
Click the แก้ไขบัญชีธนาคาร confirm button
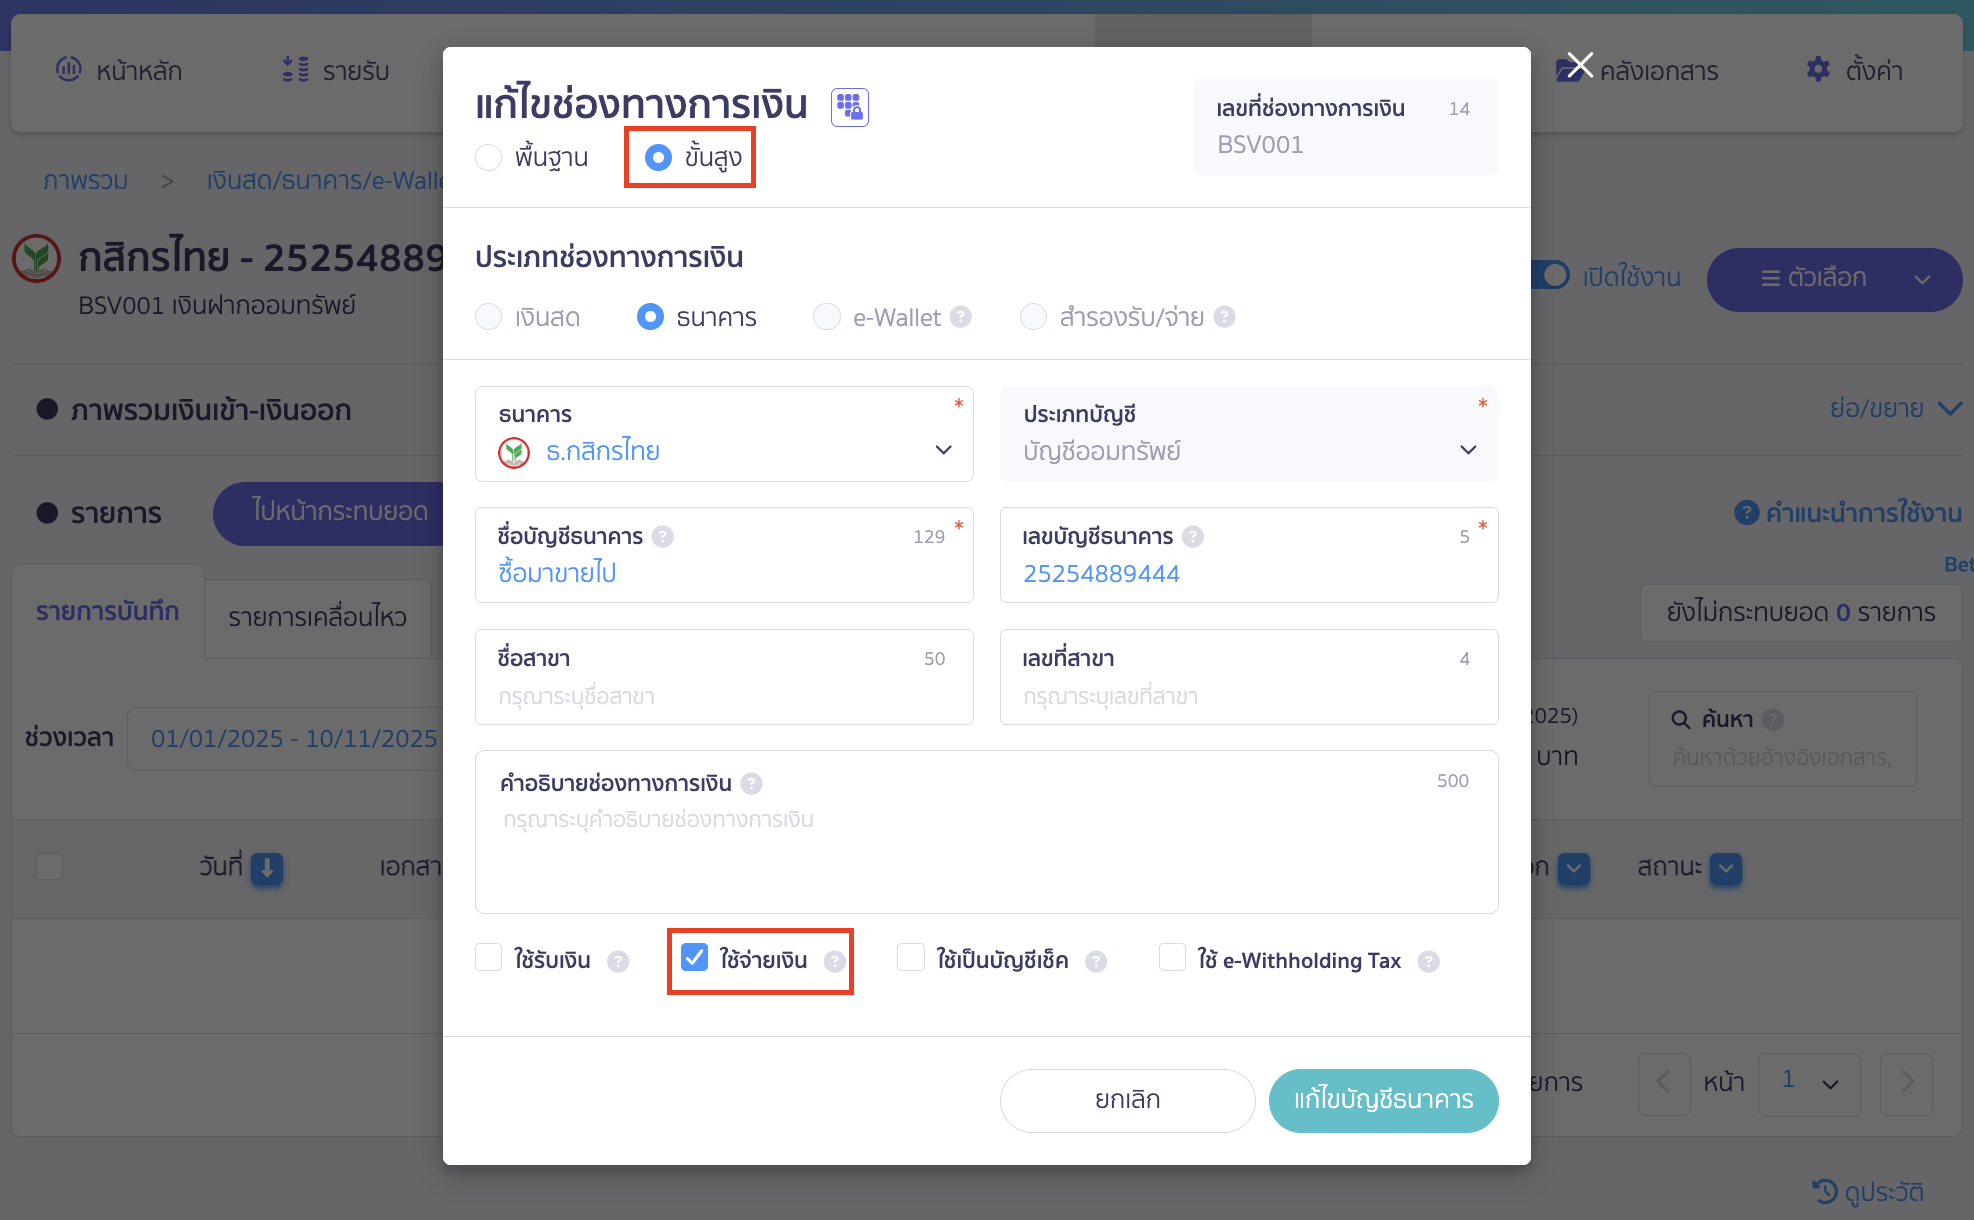pyautogui.click(x=1383, y=1100)
